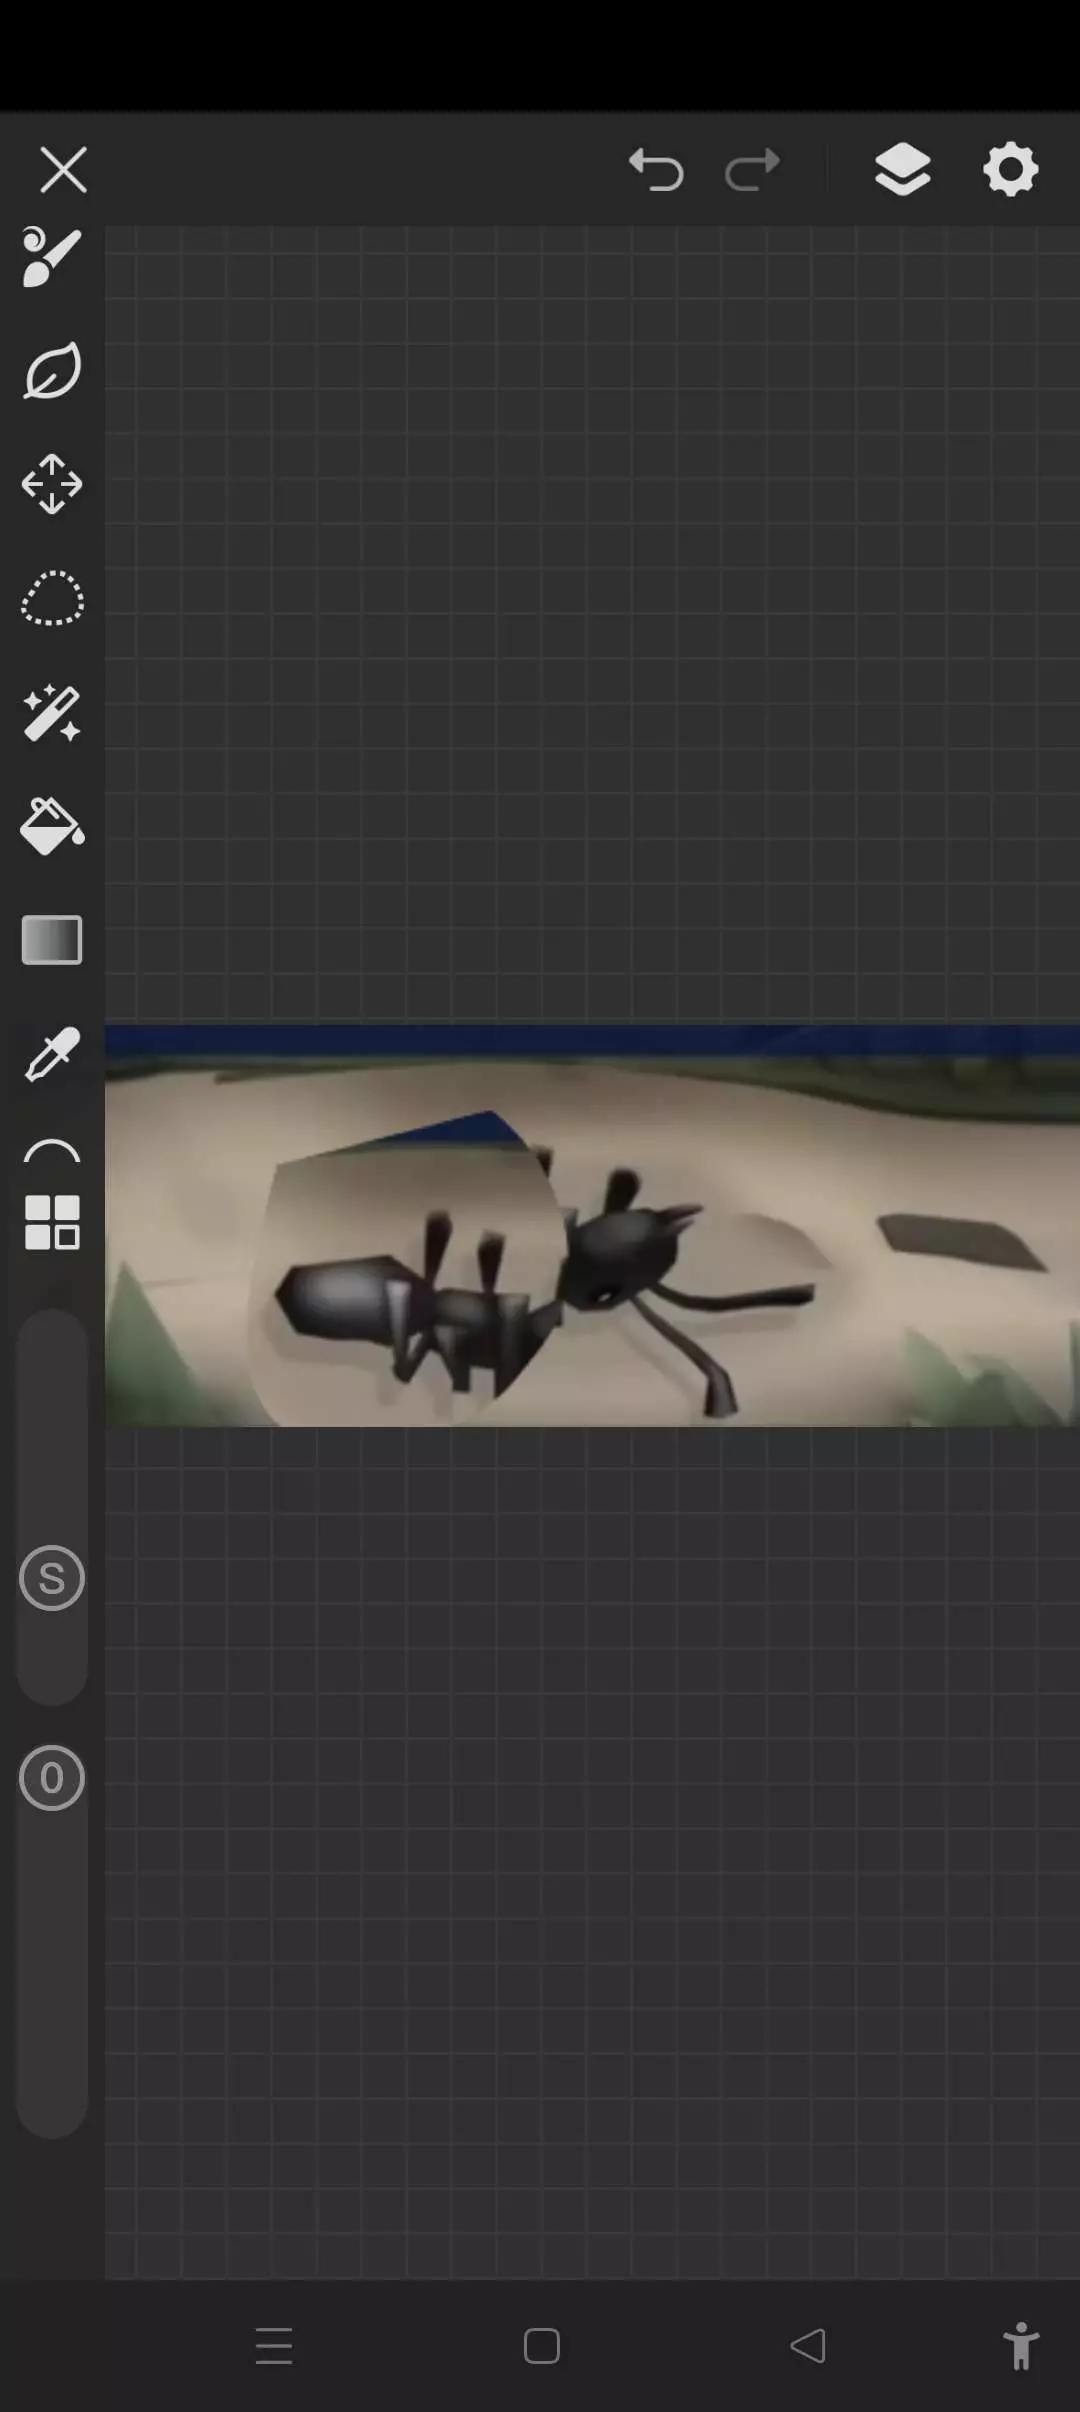The image size is (1080, 2412).
Task: Select the Eyedropper color picker
Action: pyautogui.click(x=52, y=1054)
